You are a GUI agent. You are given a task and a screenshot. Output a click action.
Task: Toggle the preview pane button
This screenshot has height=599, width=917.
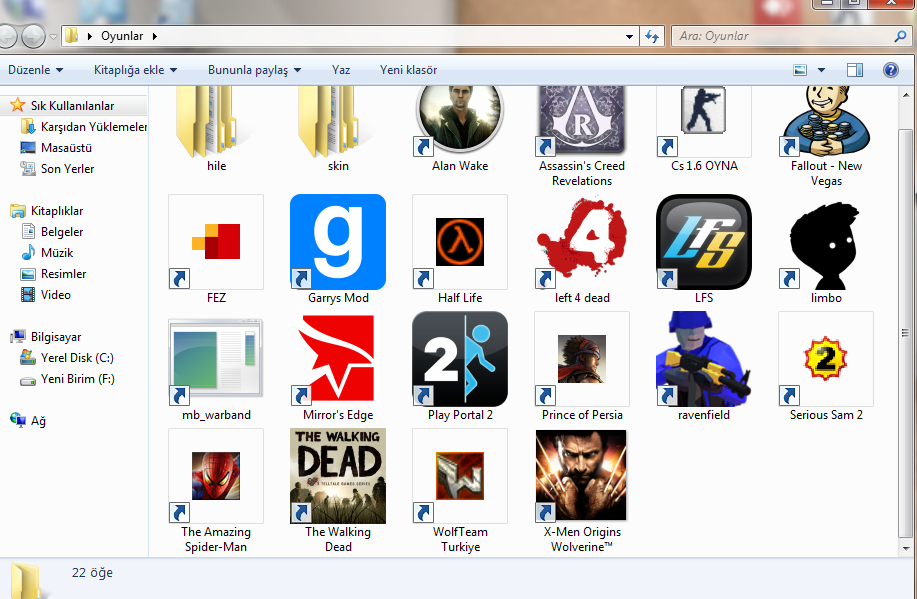[854, 70]
